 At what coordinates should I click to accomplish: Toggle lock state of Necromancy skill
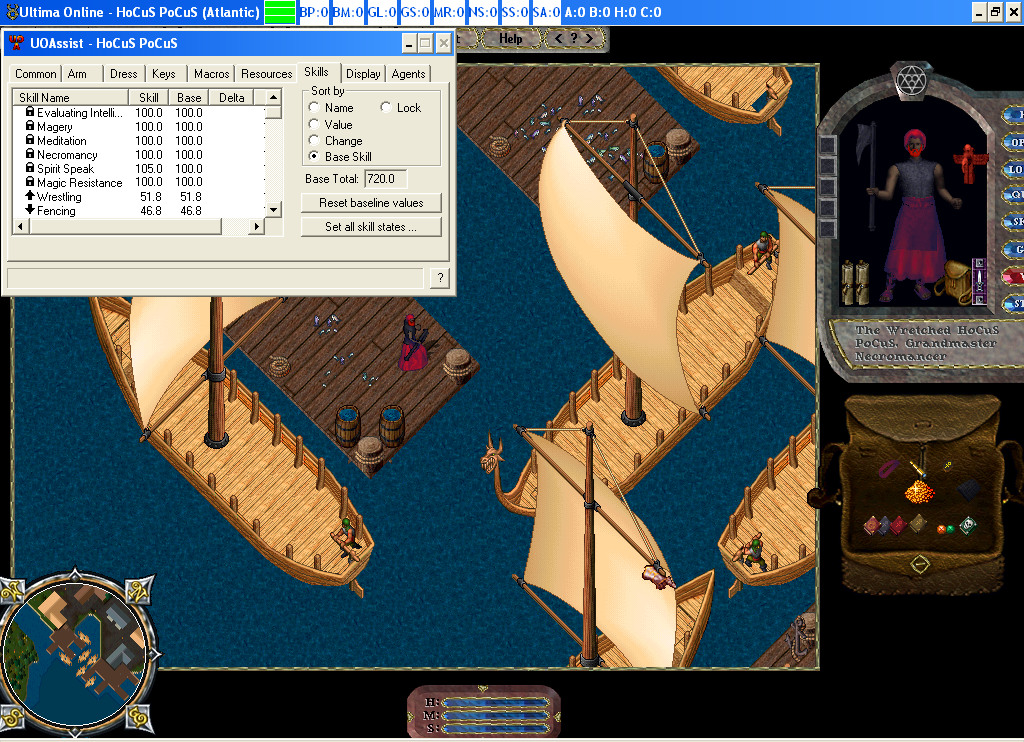click(30, 154)
